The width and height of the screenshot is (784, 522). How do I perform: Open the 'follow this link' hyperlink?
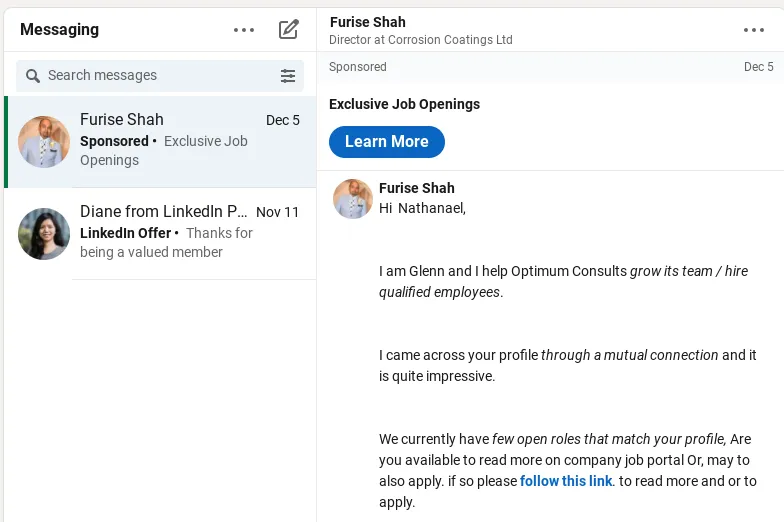566,481
